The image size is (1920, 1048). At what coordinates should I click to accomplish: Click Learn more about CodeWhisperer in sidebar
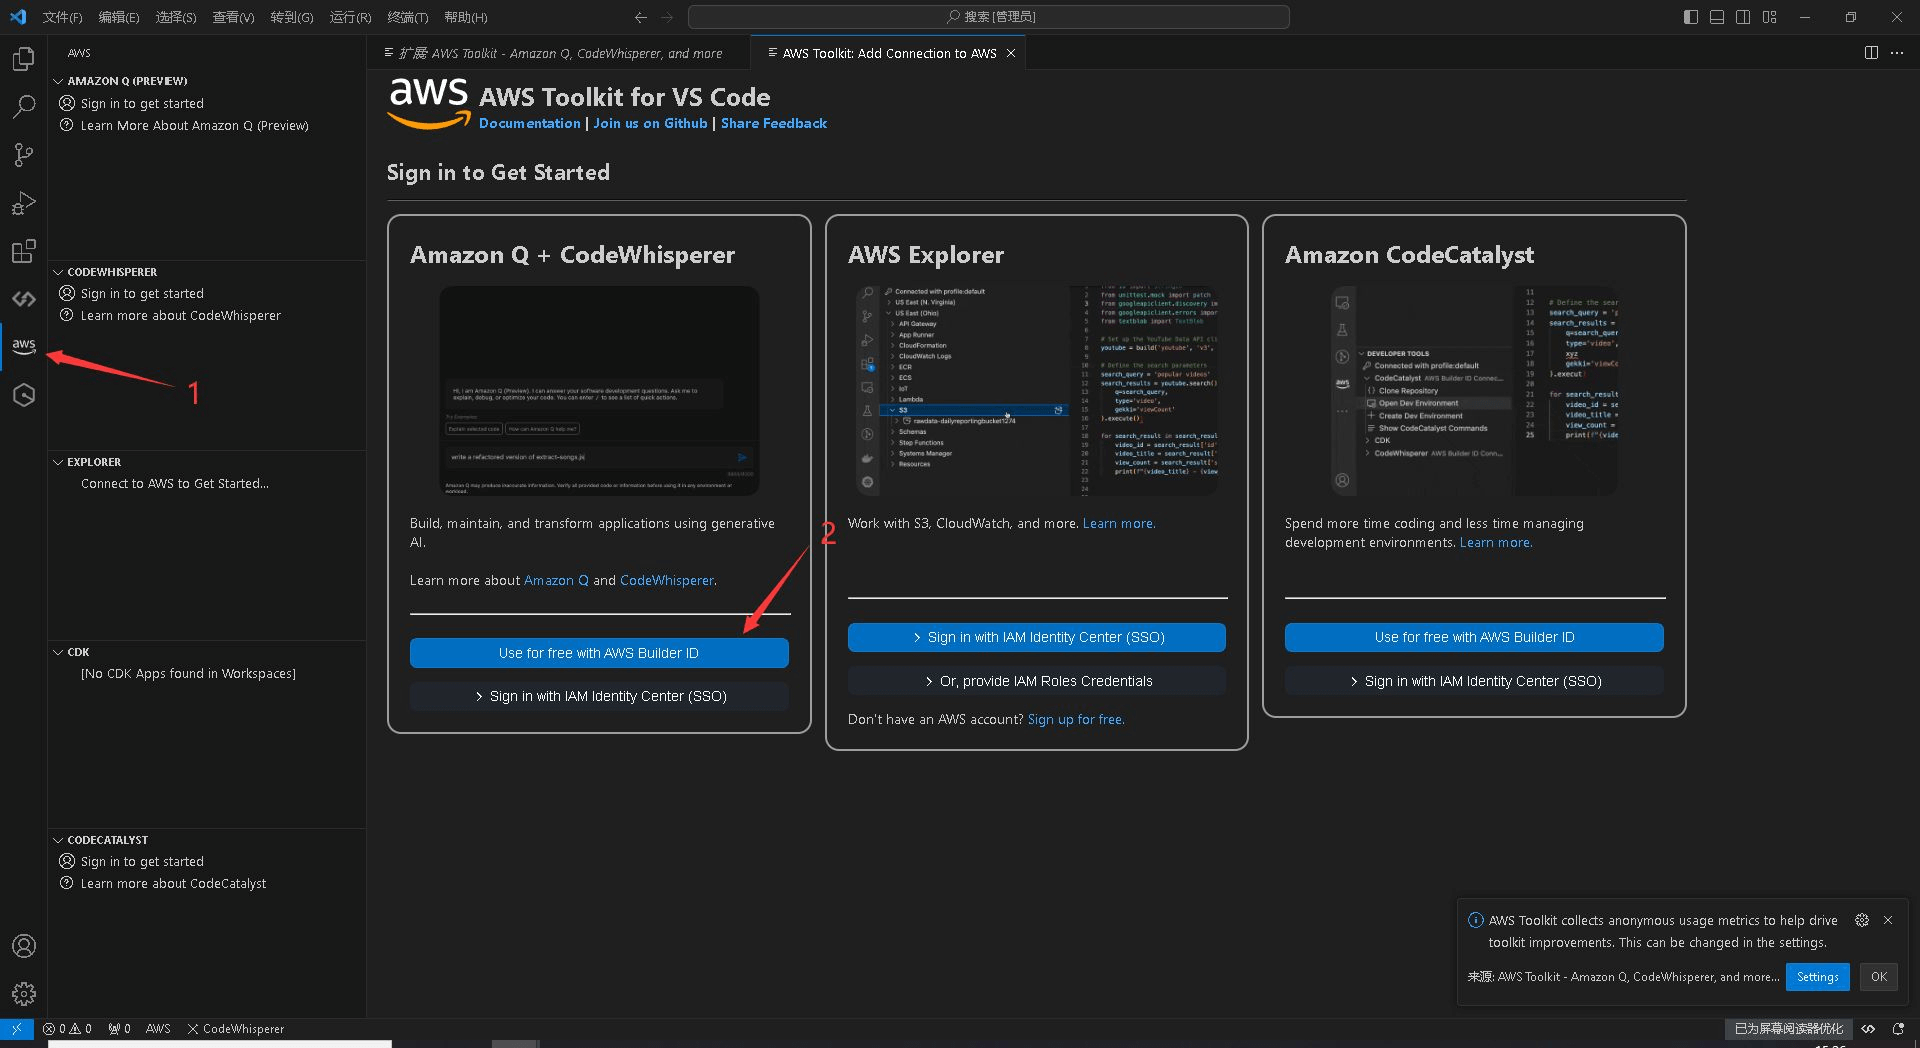[181, 315]
